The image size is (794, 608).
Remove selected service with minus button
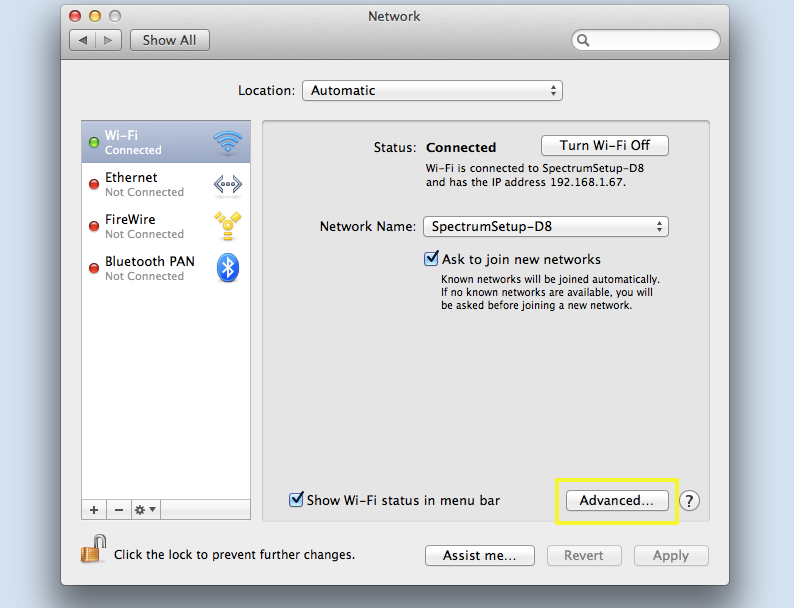tap(119, 510)
